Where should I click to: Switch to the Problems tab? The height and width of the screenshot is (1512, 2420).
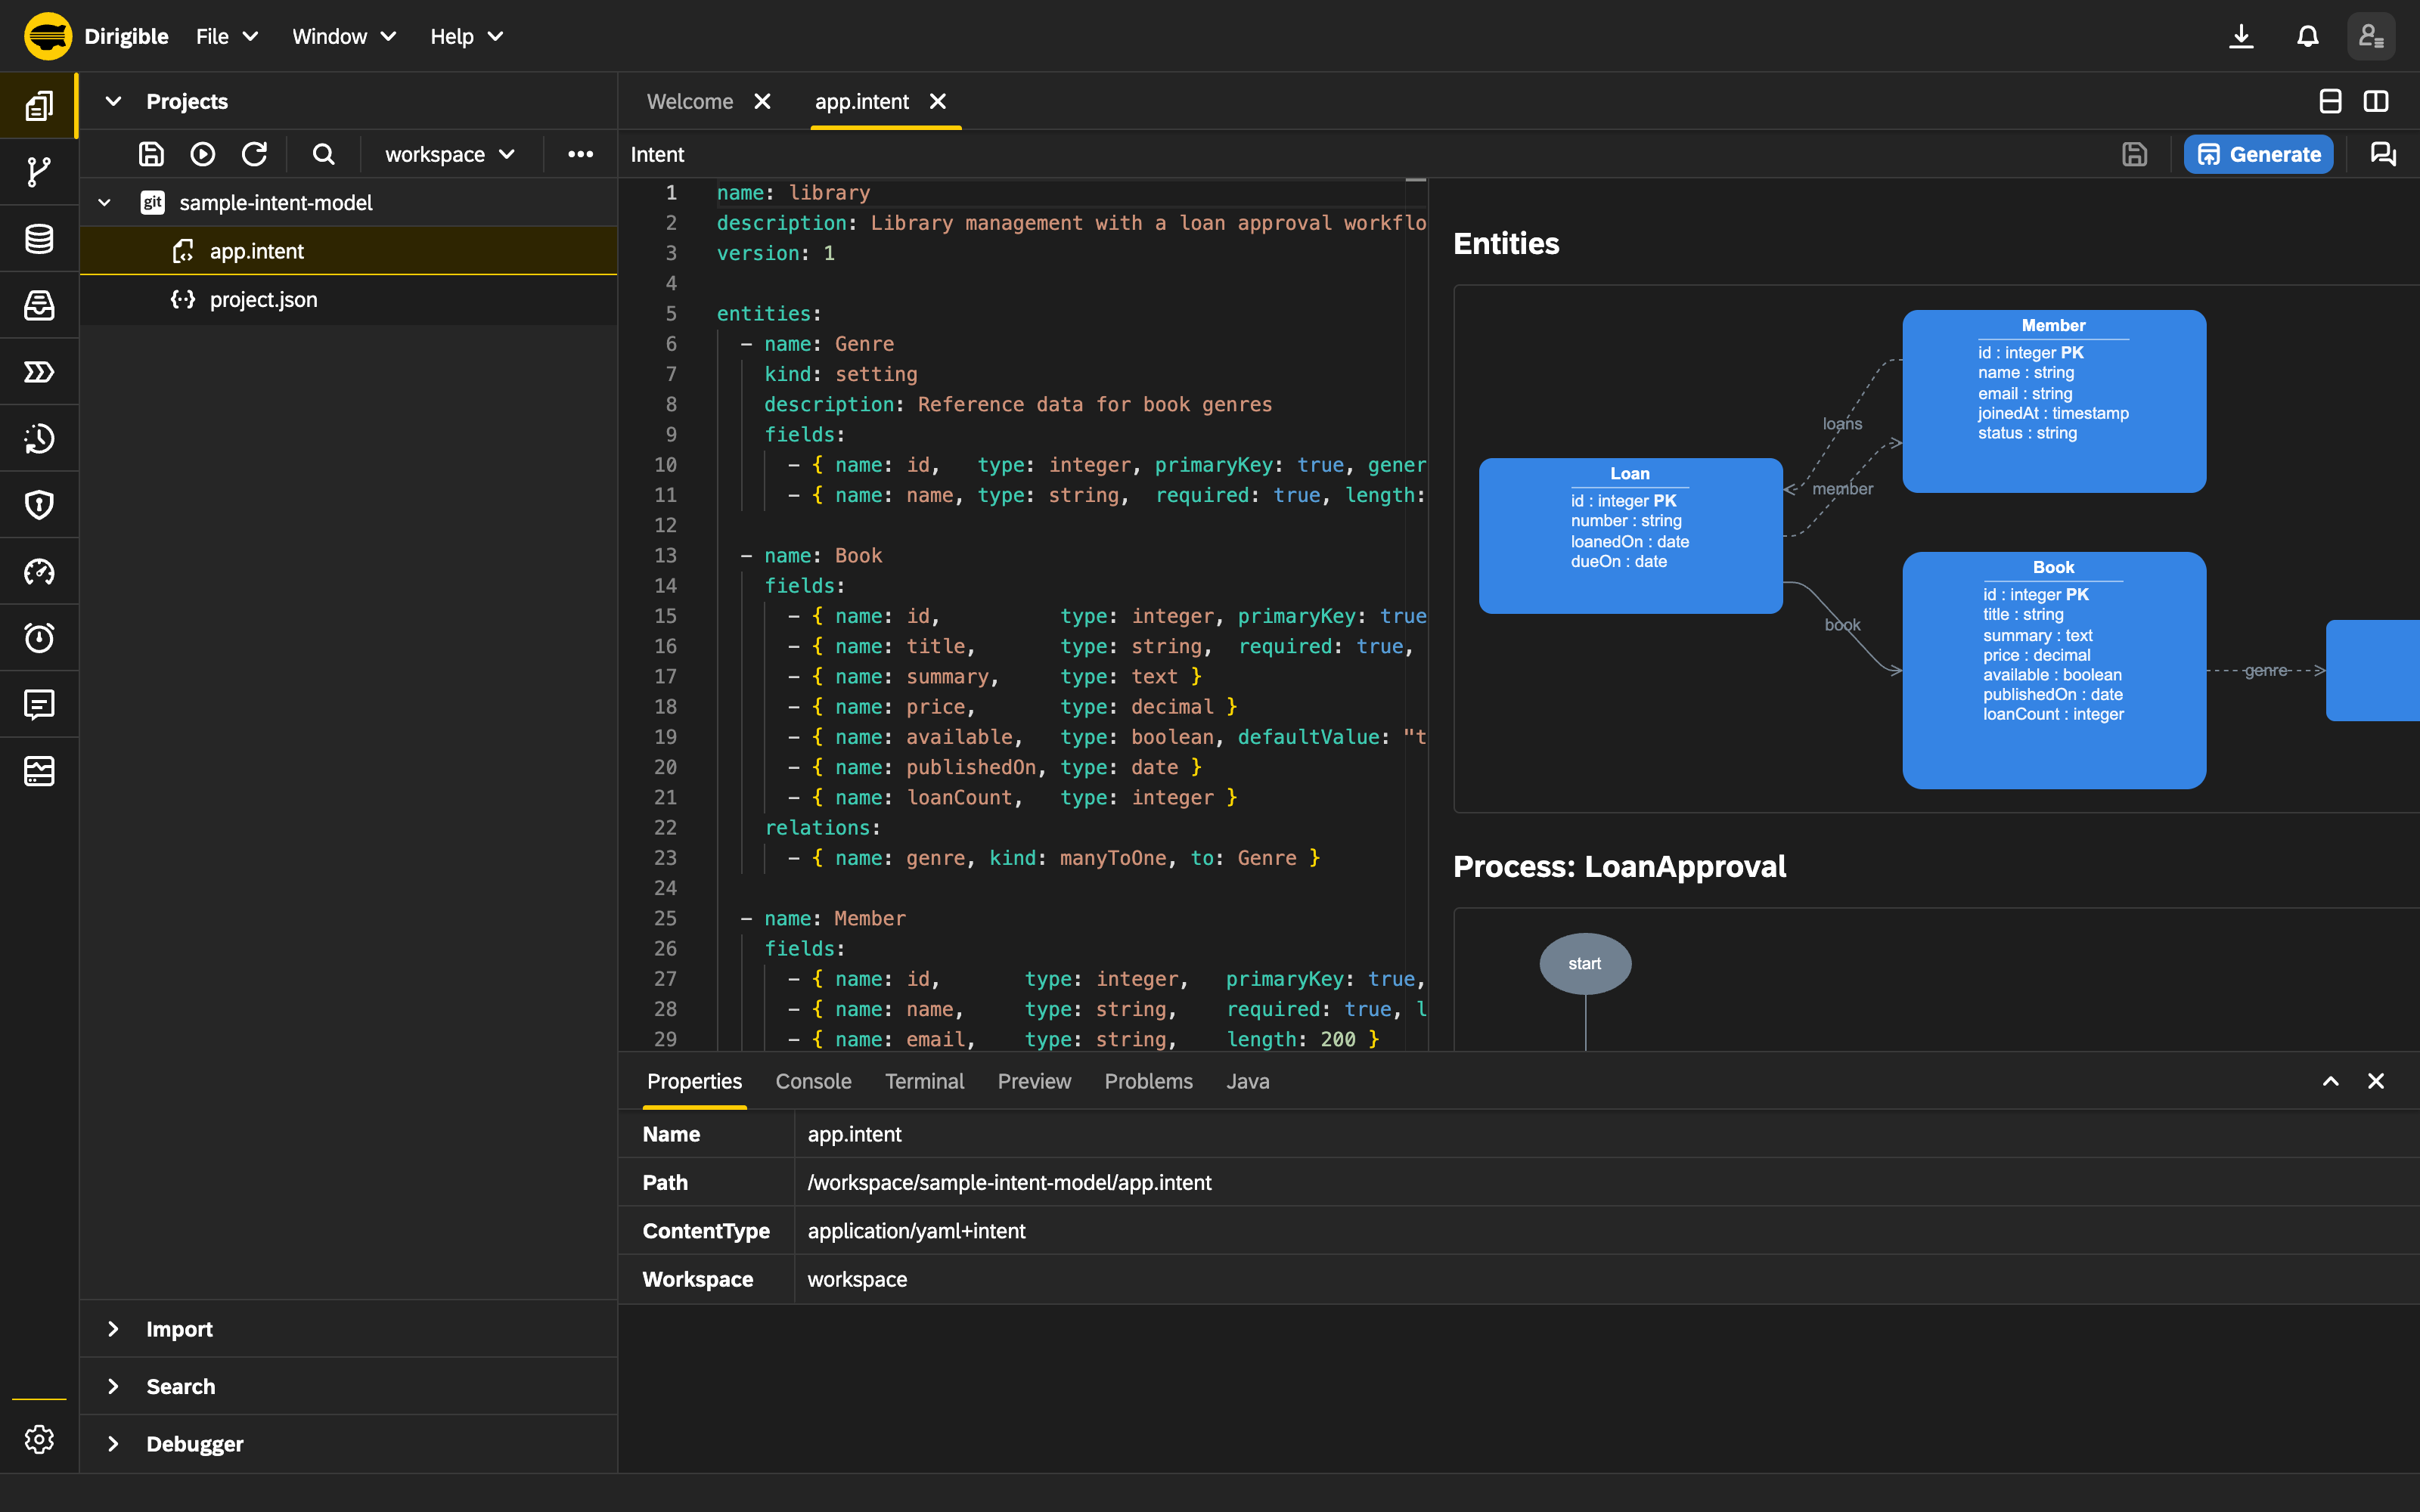pyautogui.click(x=1148, y=1081)
